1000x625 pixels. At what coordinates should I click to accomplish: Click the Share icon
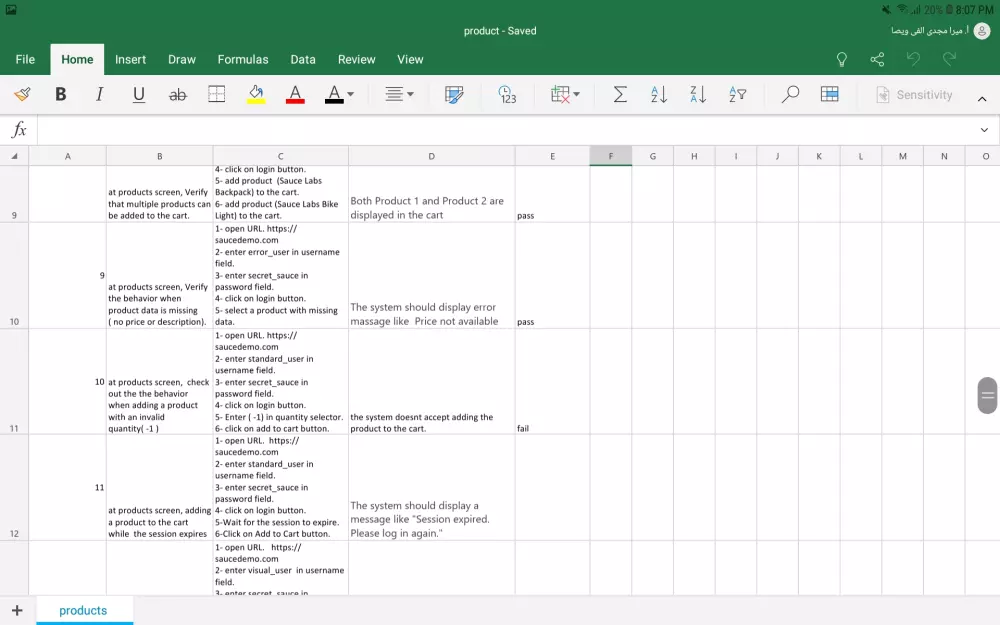pos(877,60)
